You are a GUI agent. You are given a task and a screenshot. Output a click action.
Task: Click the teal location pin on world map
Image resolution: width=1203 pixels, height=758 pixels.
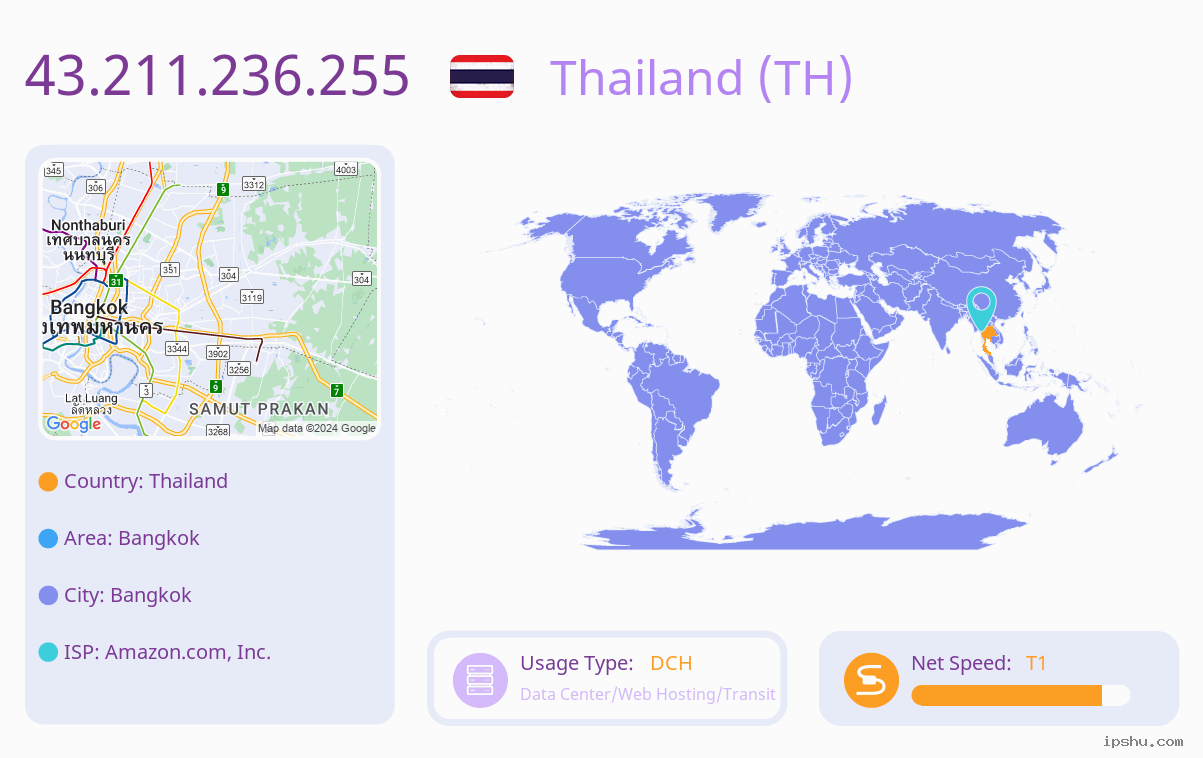pyautogui.click(x=981, y=307)
